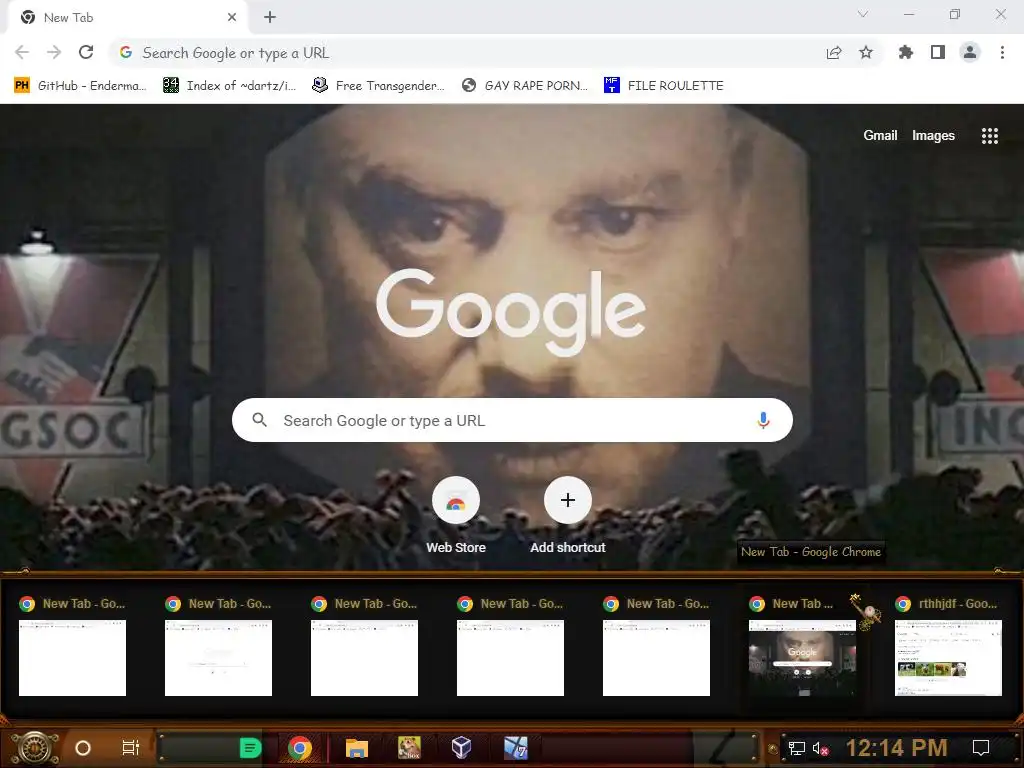Select the fifth New Tab taskbar preview

point(656,647)
